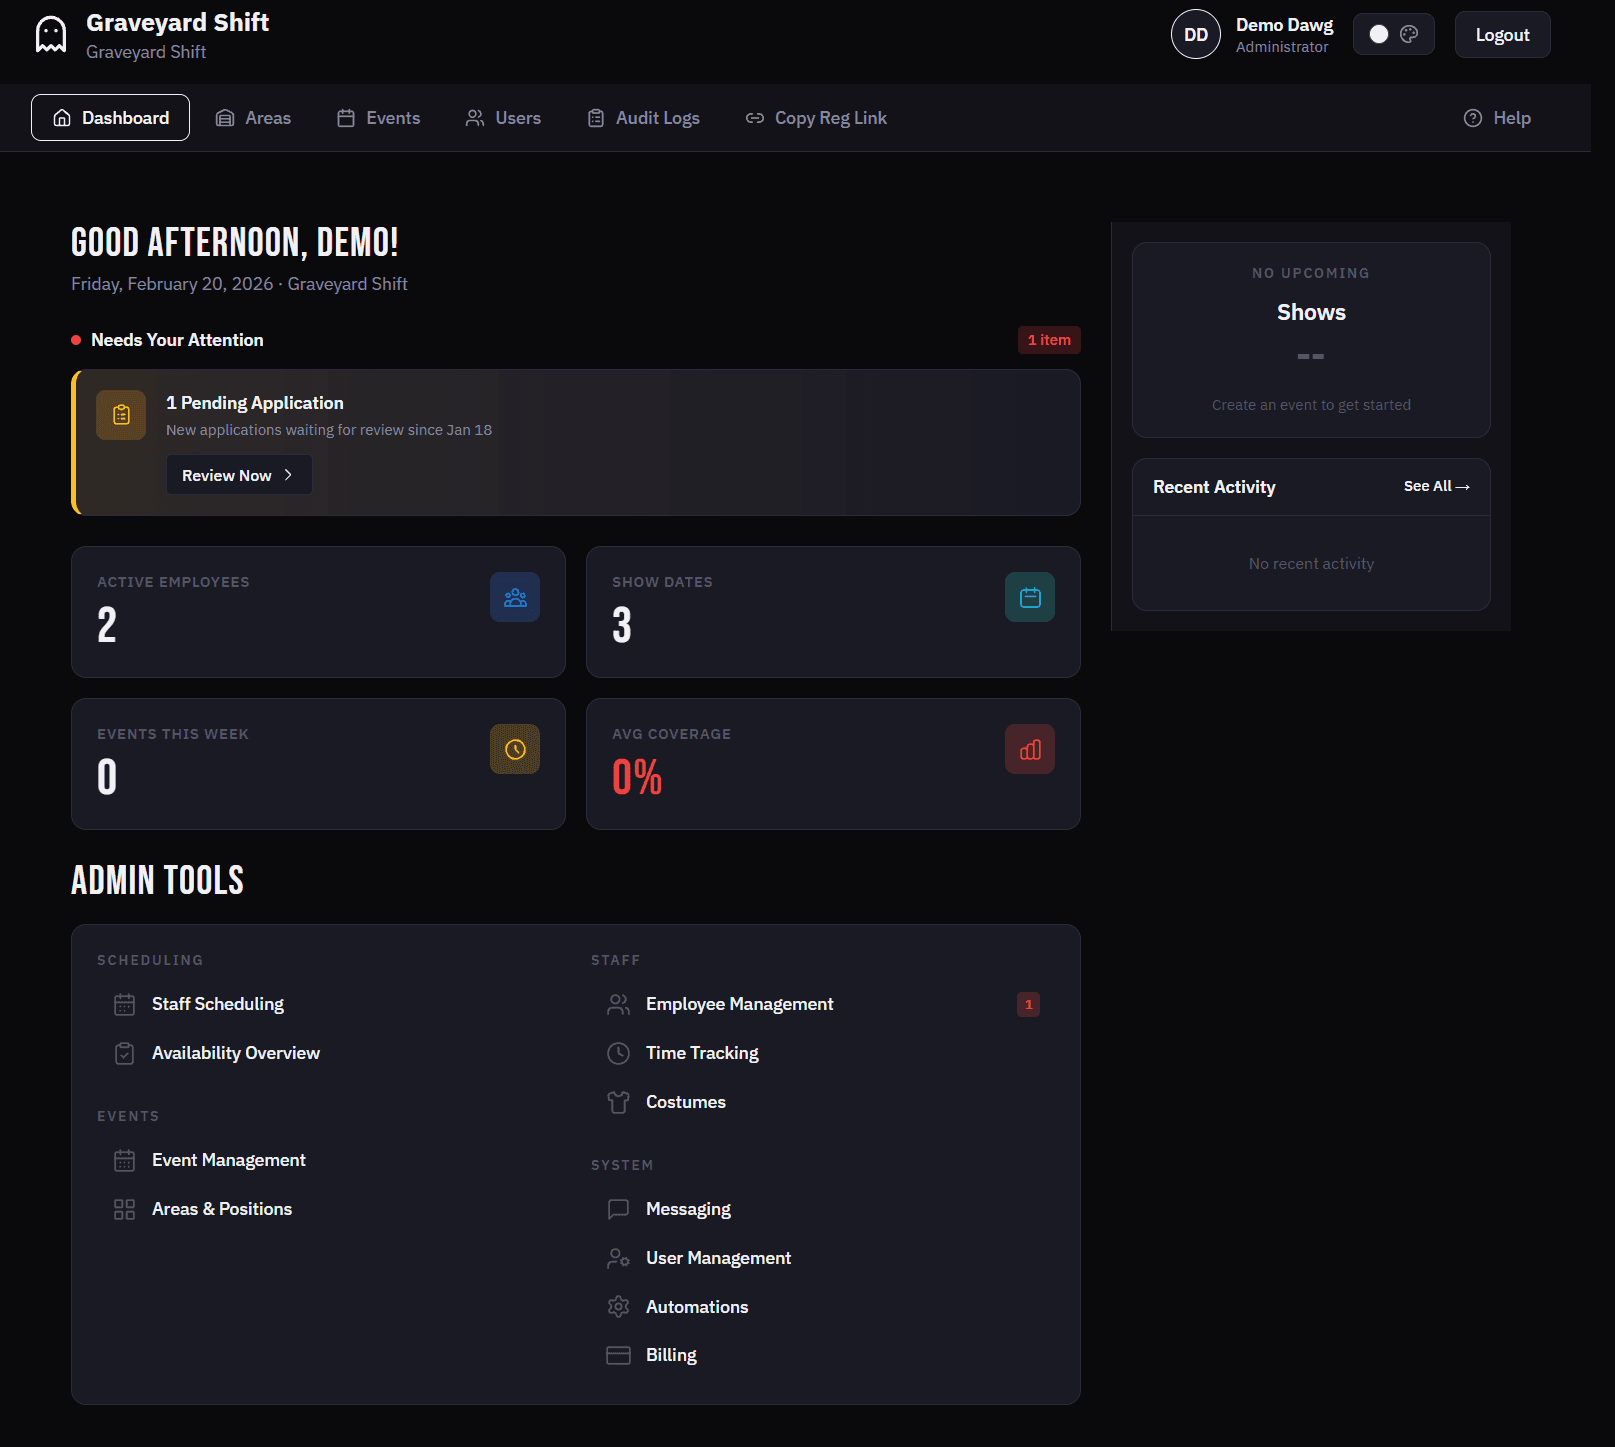The height and width of the screenshot is (1447, 1615).
Task: Click the Graveyard Shift ghost logo
Action: point(50,32)
